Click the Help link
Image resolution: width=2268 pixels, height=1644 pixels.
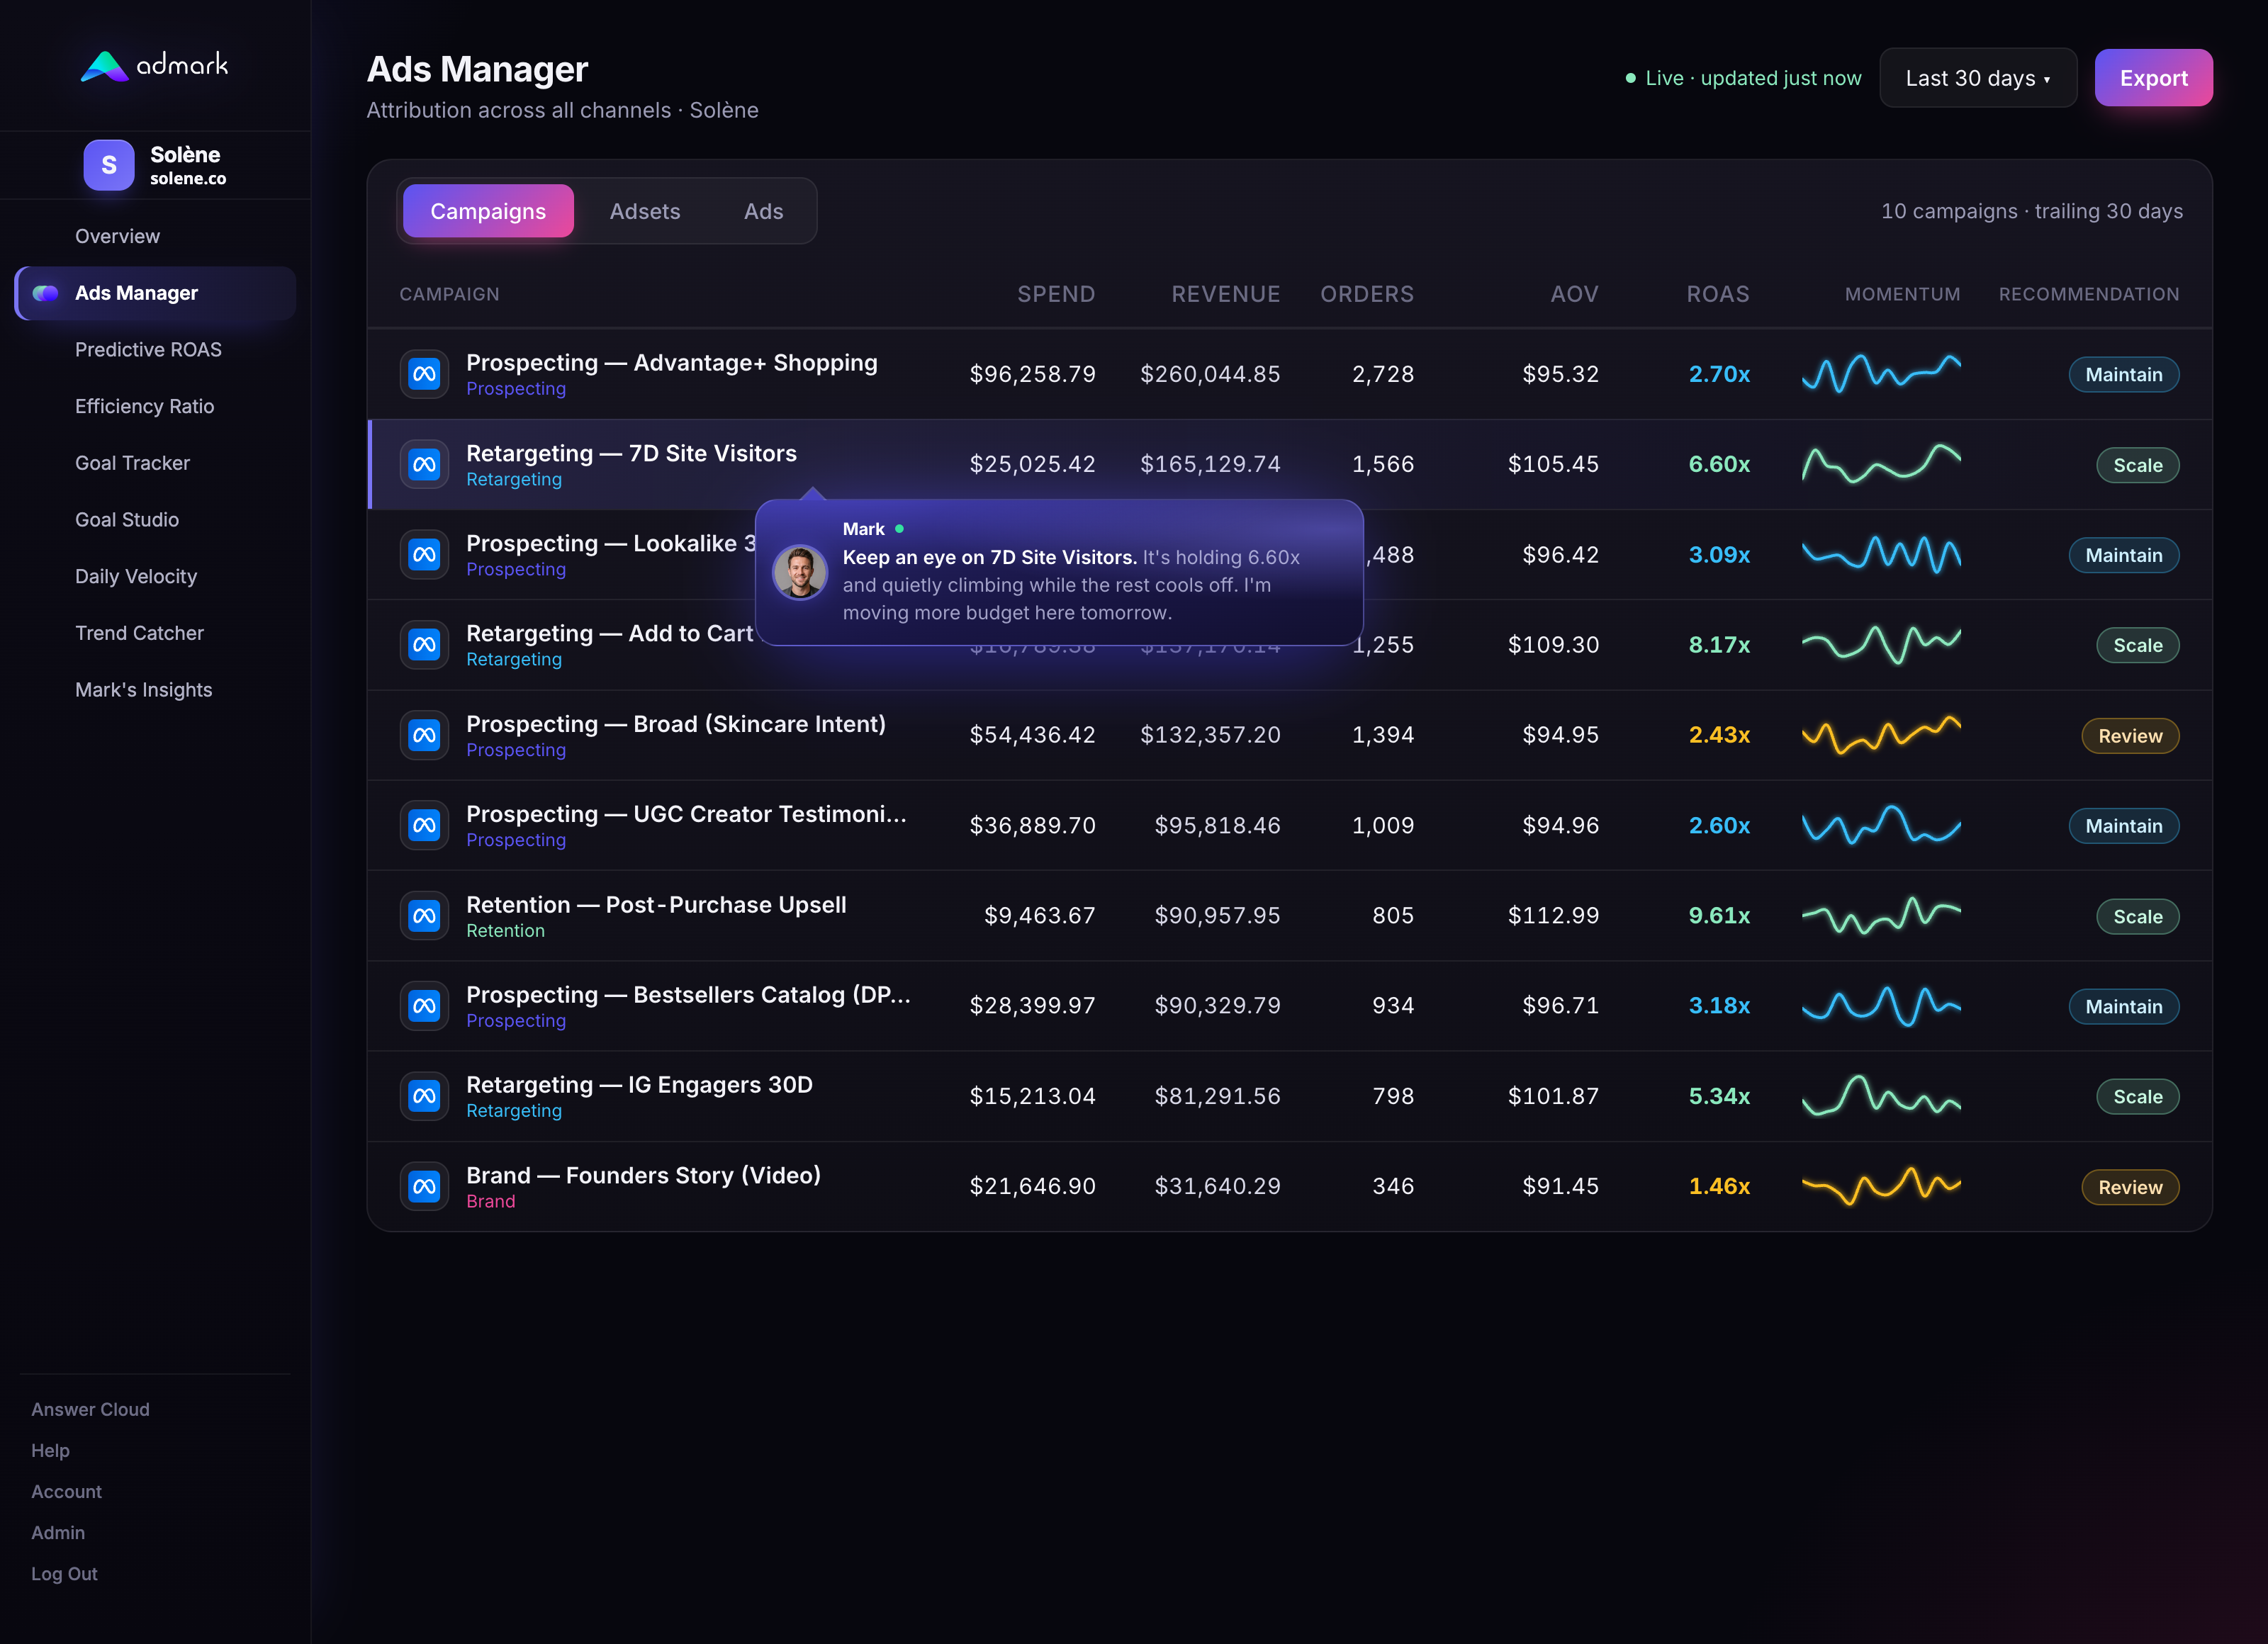coord(50,1450)
